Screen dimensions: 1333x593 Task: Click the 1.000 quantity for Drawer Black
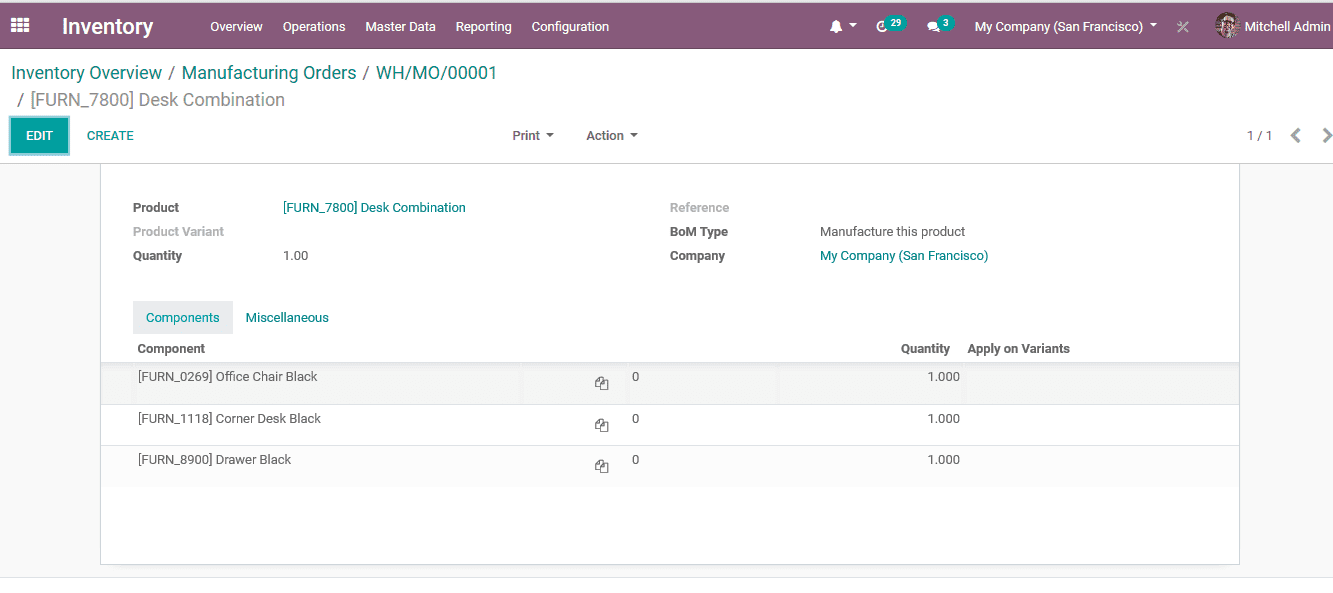943,460
